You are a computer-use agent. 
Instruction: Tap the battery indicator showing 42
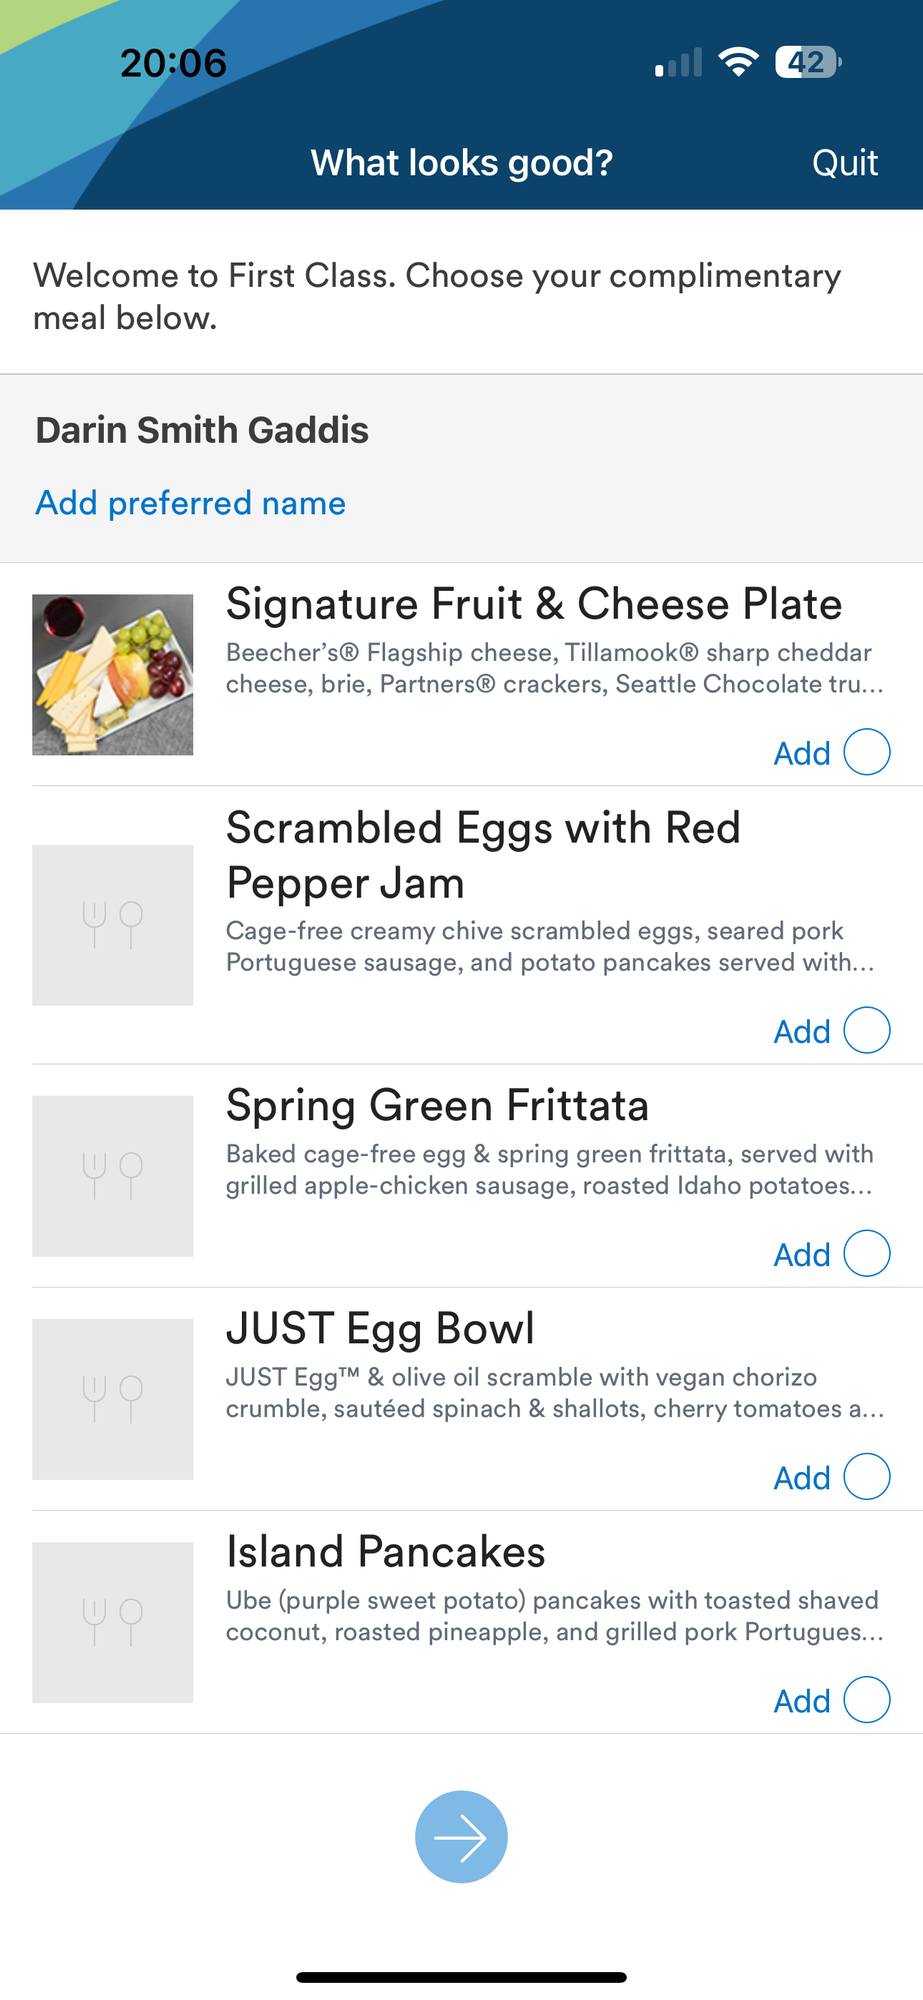click(x=808, y=62)
